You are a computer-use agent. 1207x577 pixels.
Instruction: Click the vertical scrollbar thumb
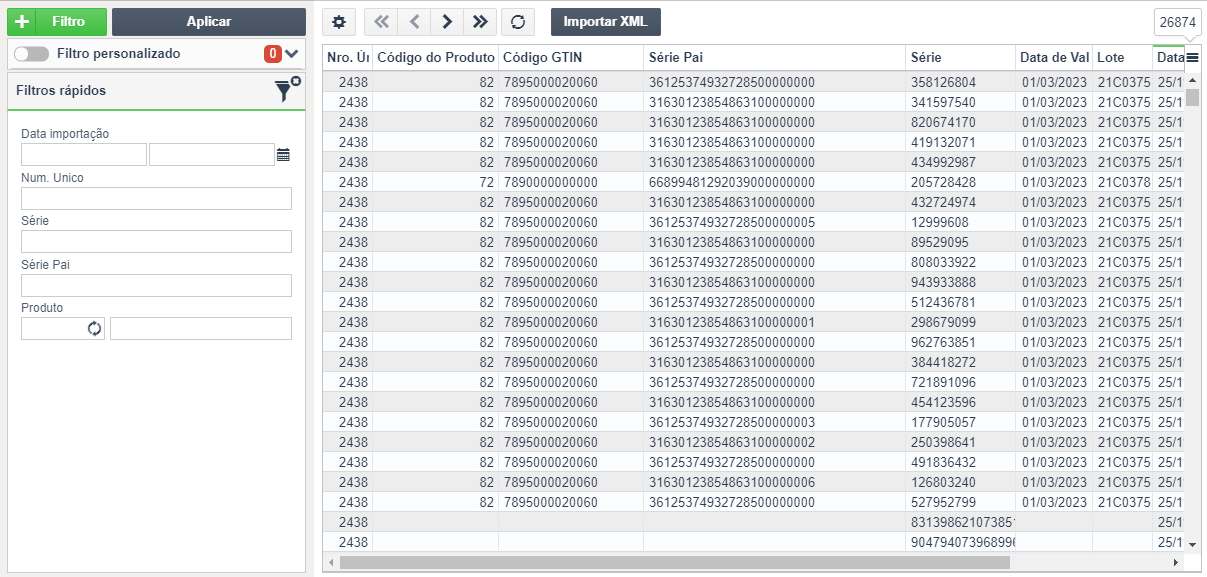(x=1192, y=97)
